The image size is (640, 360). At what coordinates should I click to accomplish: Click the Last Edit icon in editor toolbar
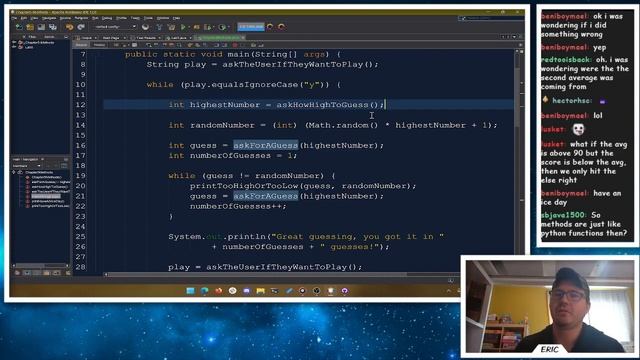(116, 45)
